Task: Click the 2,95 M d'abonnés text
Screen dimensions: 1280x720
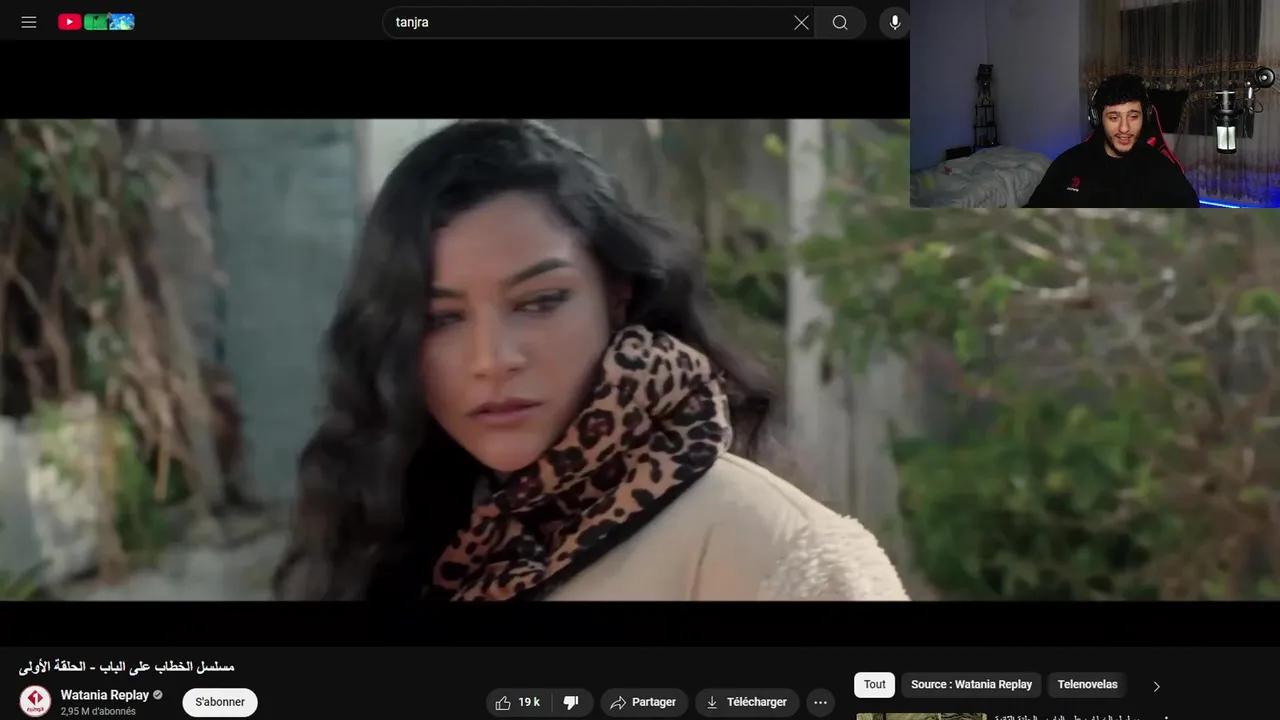Action: [x=98, y=712]
